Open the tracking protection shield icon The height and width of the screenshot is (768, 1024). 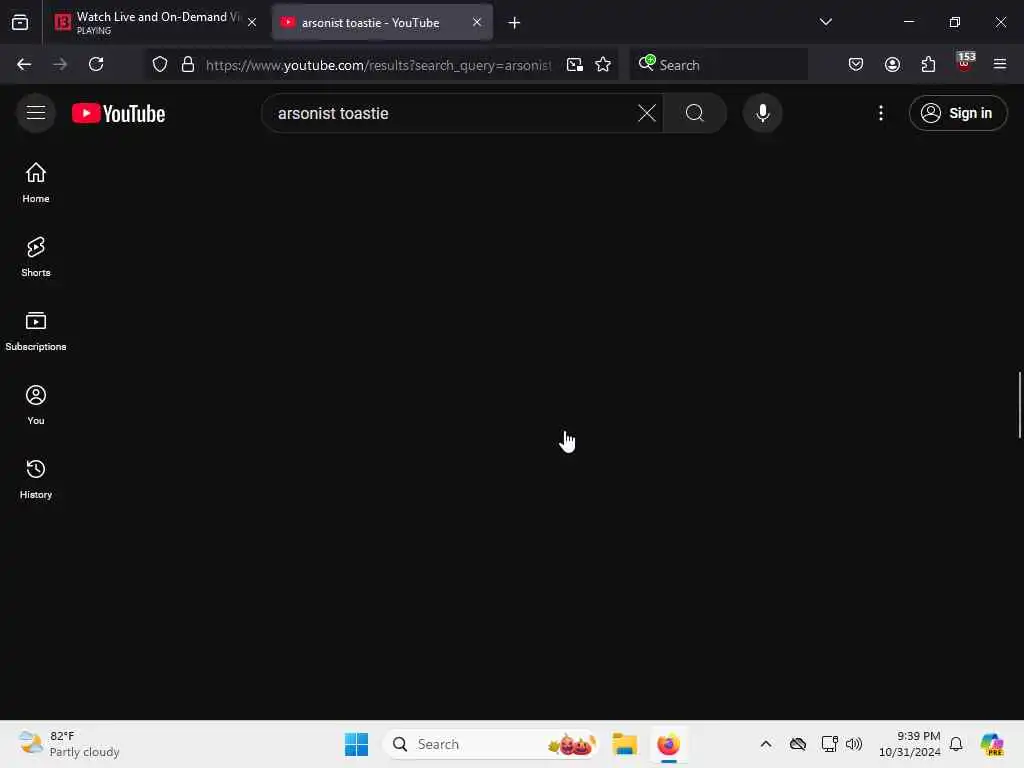tap(160, 64)
